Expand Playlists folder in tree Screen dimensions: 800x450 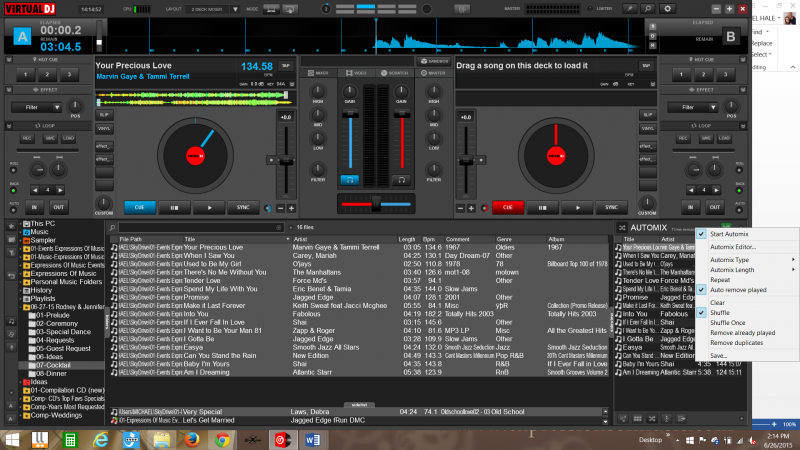pyautogui.click(x=21, y=298)
